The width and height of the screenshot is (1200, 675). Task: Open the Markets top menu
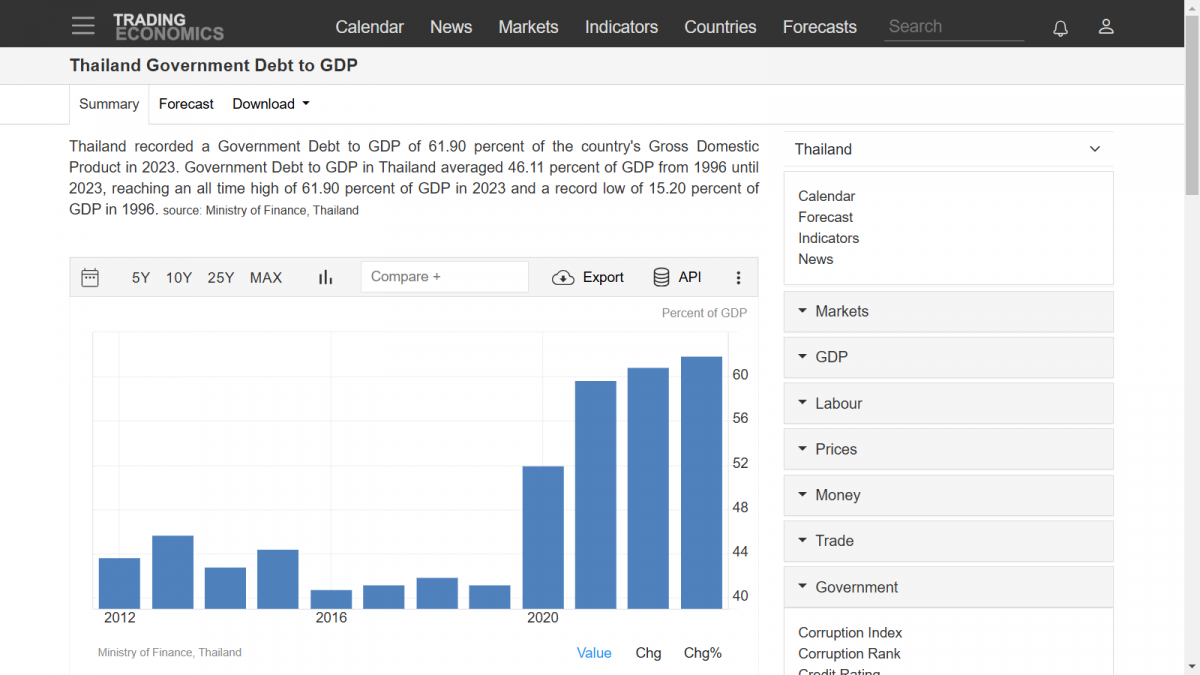pos(528,27)
